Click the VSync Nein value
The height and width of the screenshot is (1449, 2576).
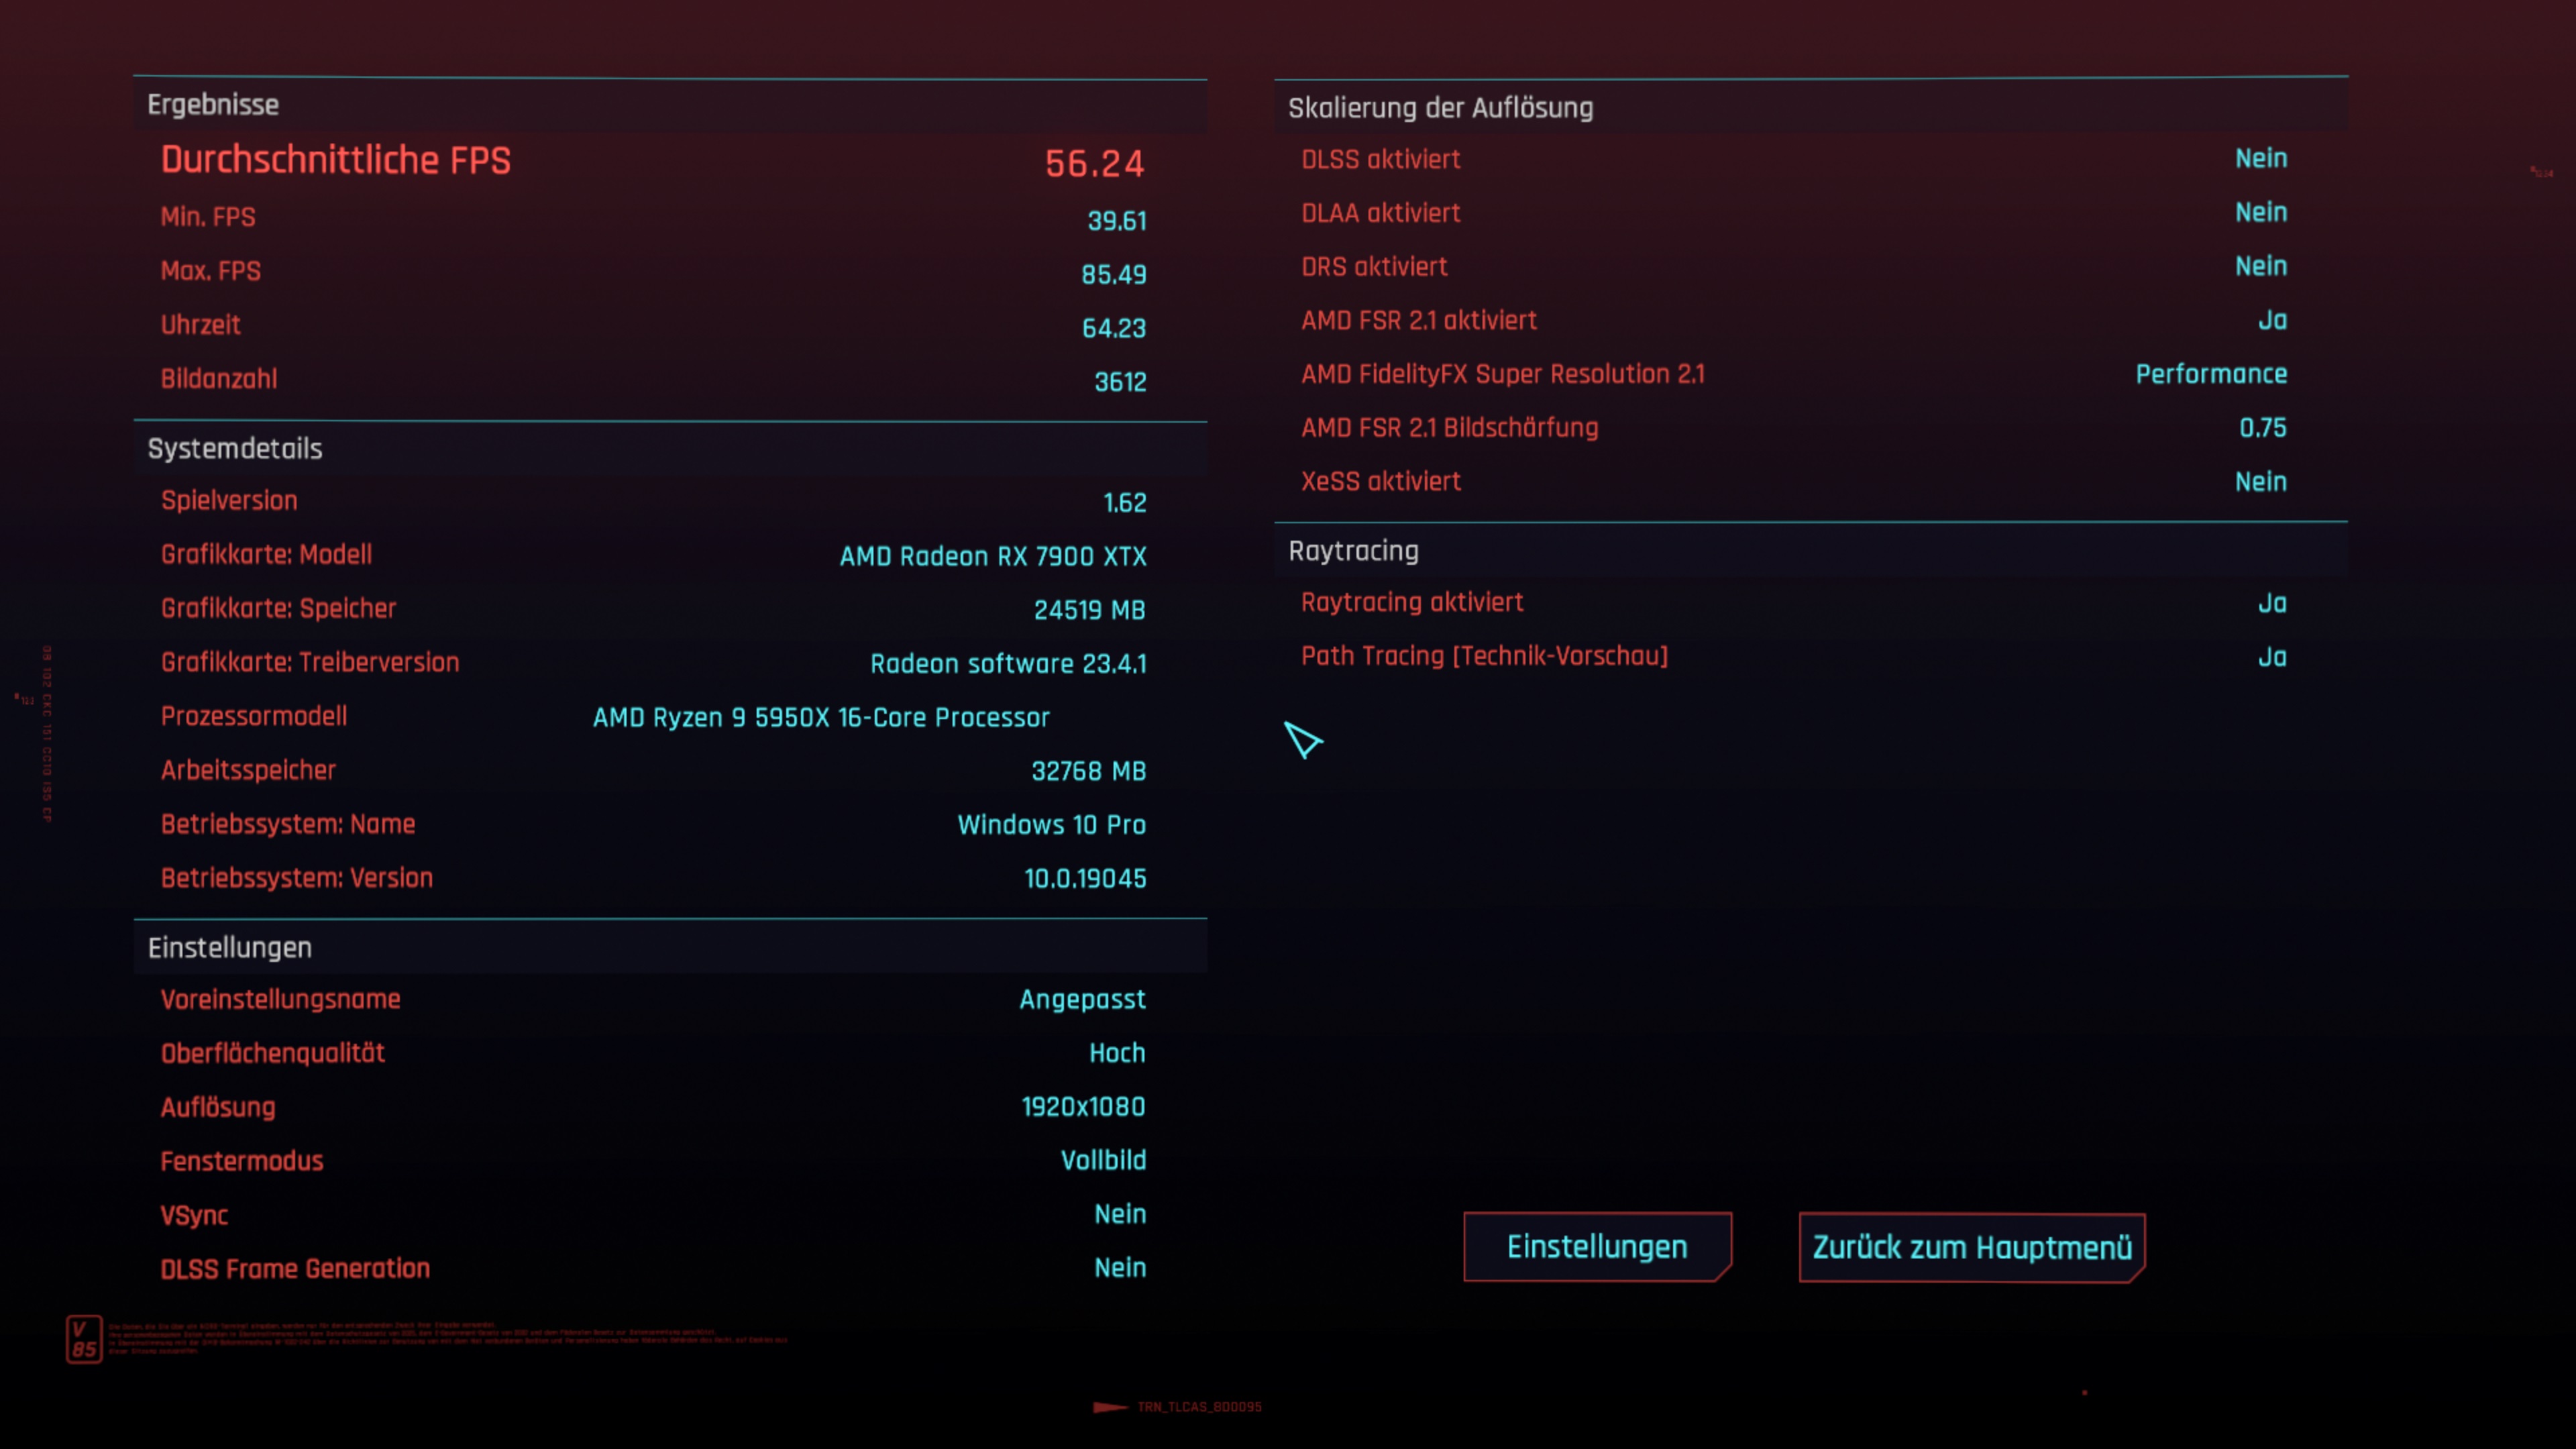pos(1119,1214)
